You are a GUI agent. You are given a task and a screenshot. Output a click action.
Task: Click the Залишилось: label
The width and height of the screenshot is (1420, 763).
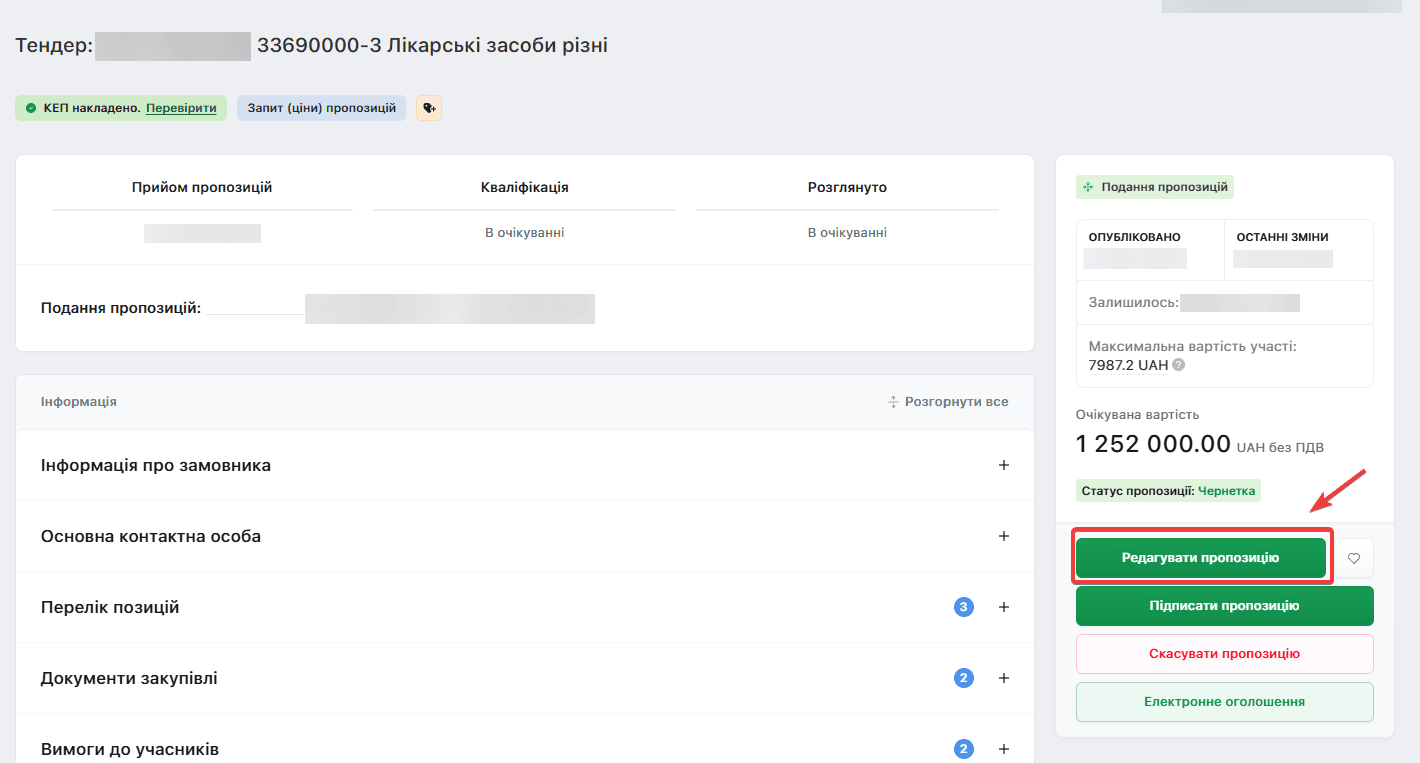click(1134, 302)
